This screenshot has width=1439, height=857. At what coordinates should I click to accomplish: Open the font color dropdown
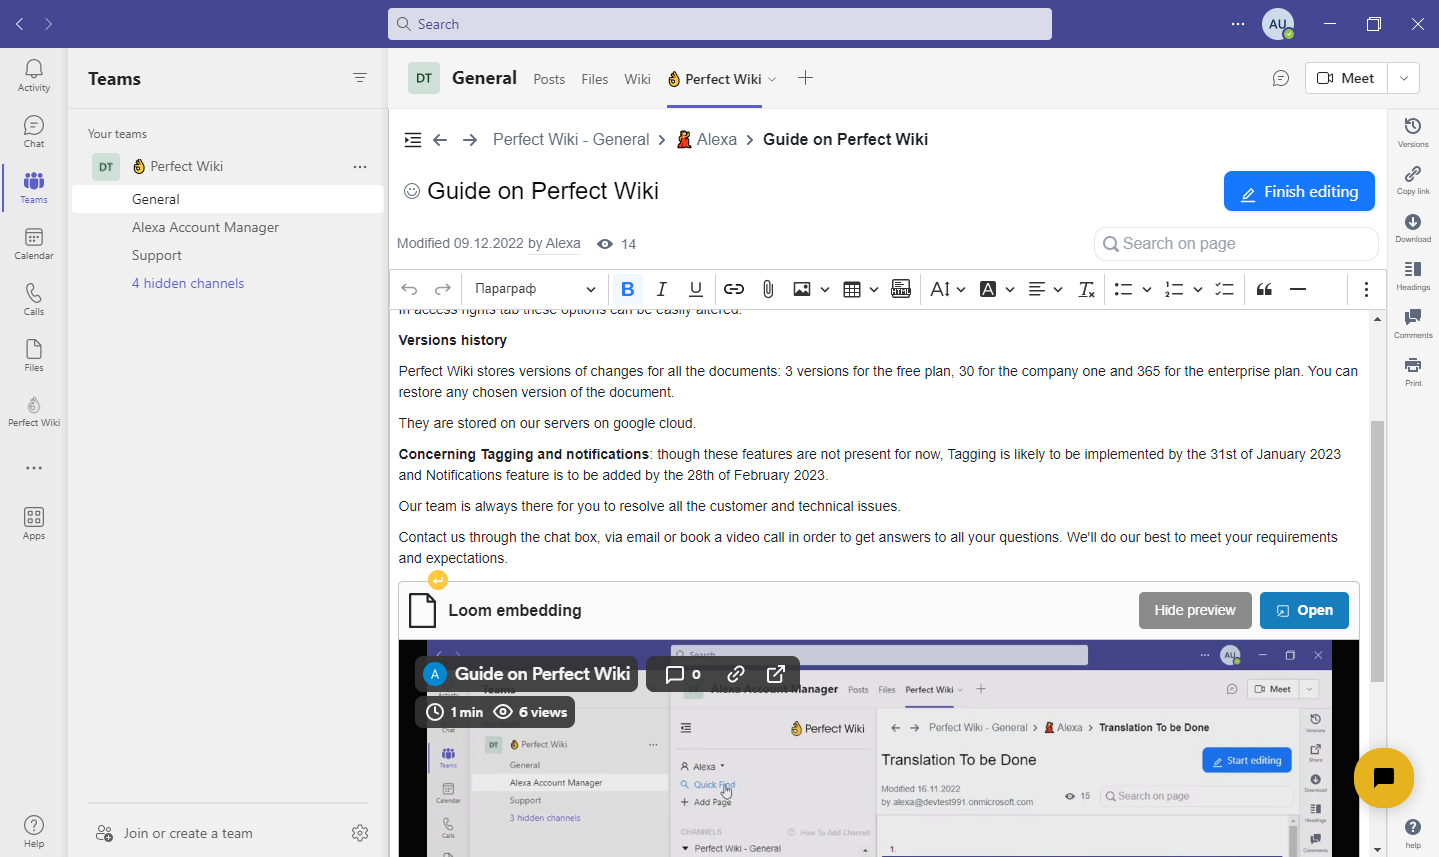(1009, 289)
